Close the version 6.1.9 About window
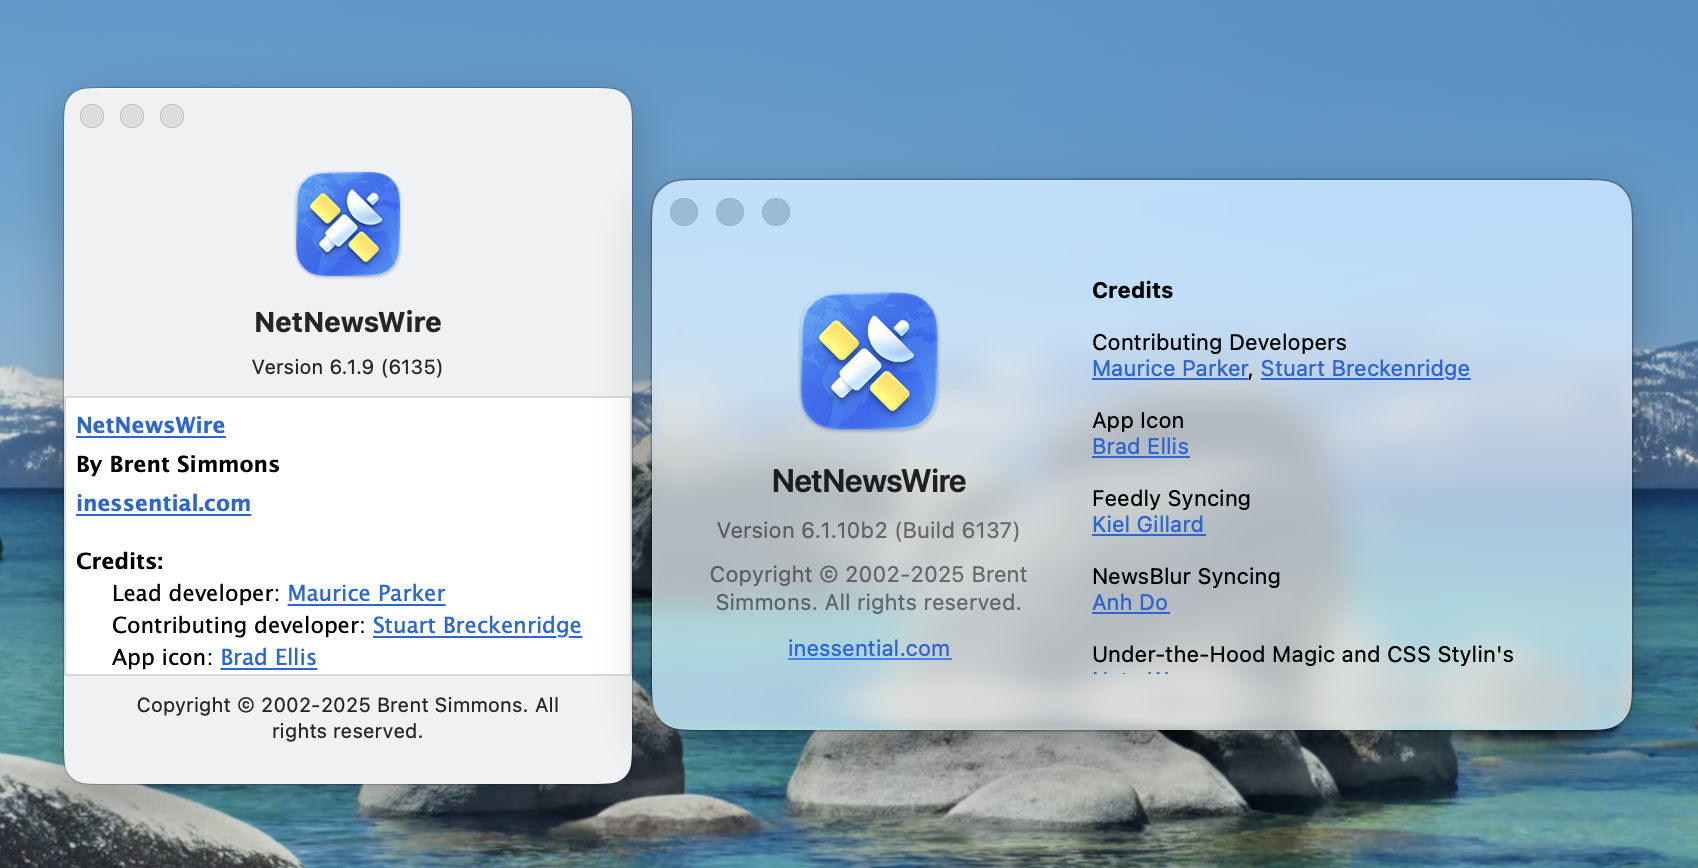1698x868 pixels. (92, 116)
